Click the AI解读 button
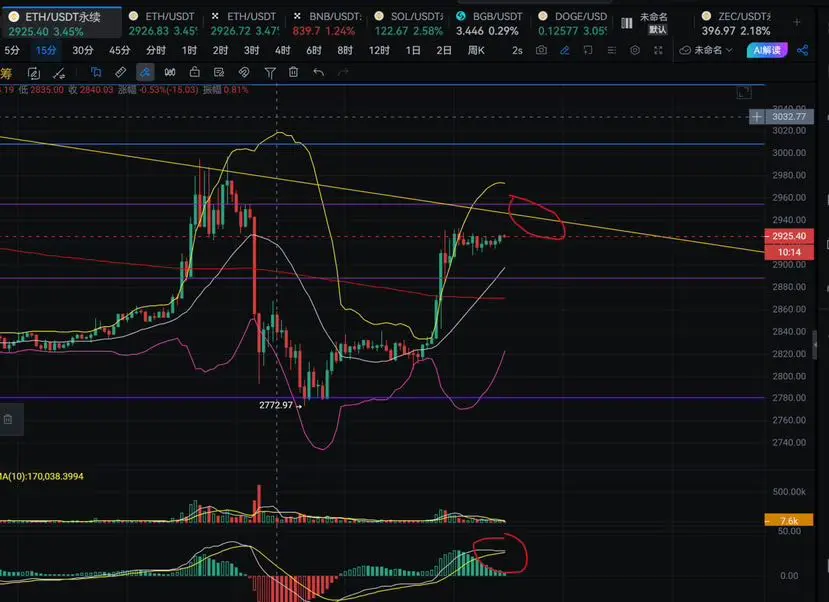This screenshot has height=602, width=829. (x=767, y=50)
